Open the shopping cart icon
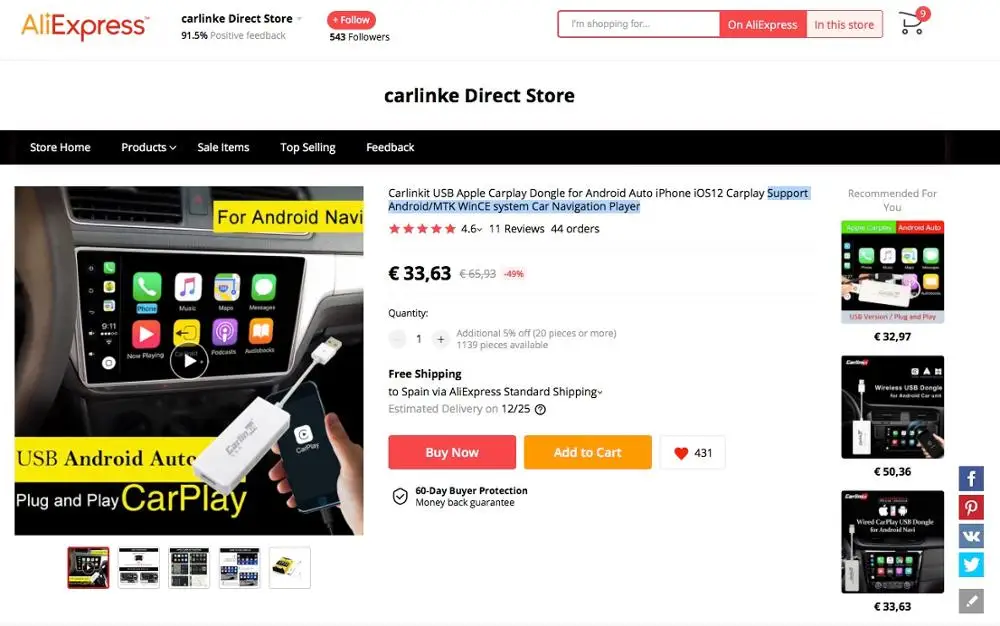1000x626 pixels. (x=912, y=24)
